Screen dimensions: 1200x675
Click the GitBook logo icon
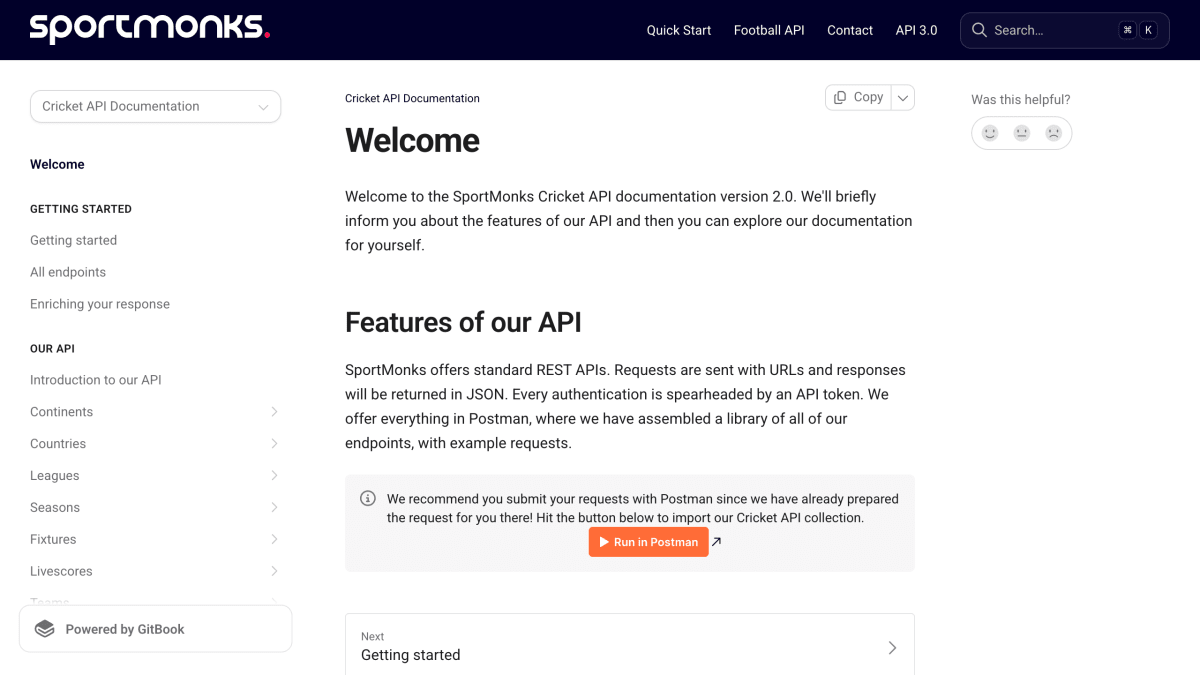pos(44,629)
